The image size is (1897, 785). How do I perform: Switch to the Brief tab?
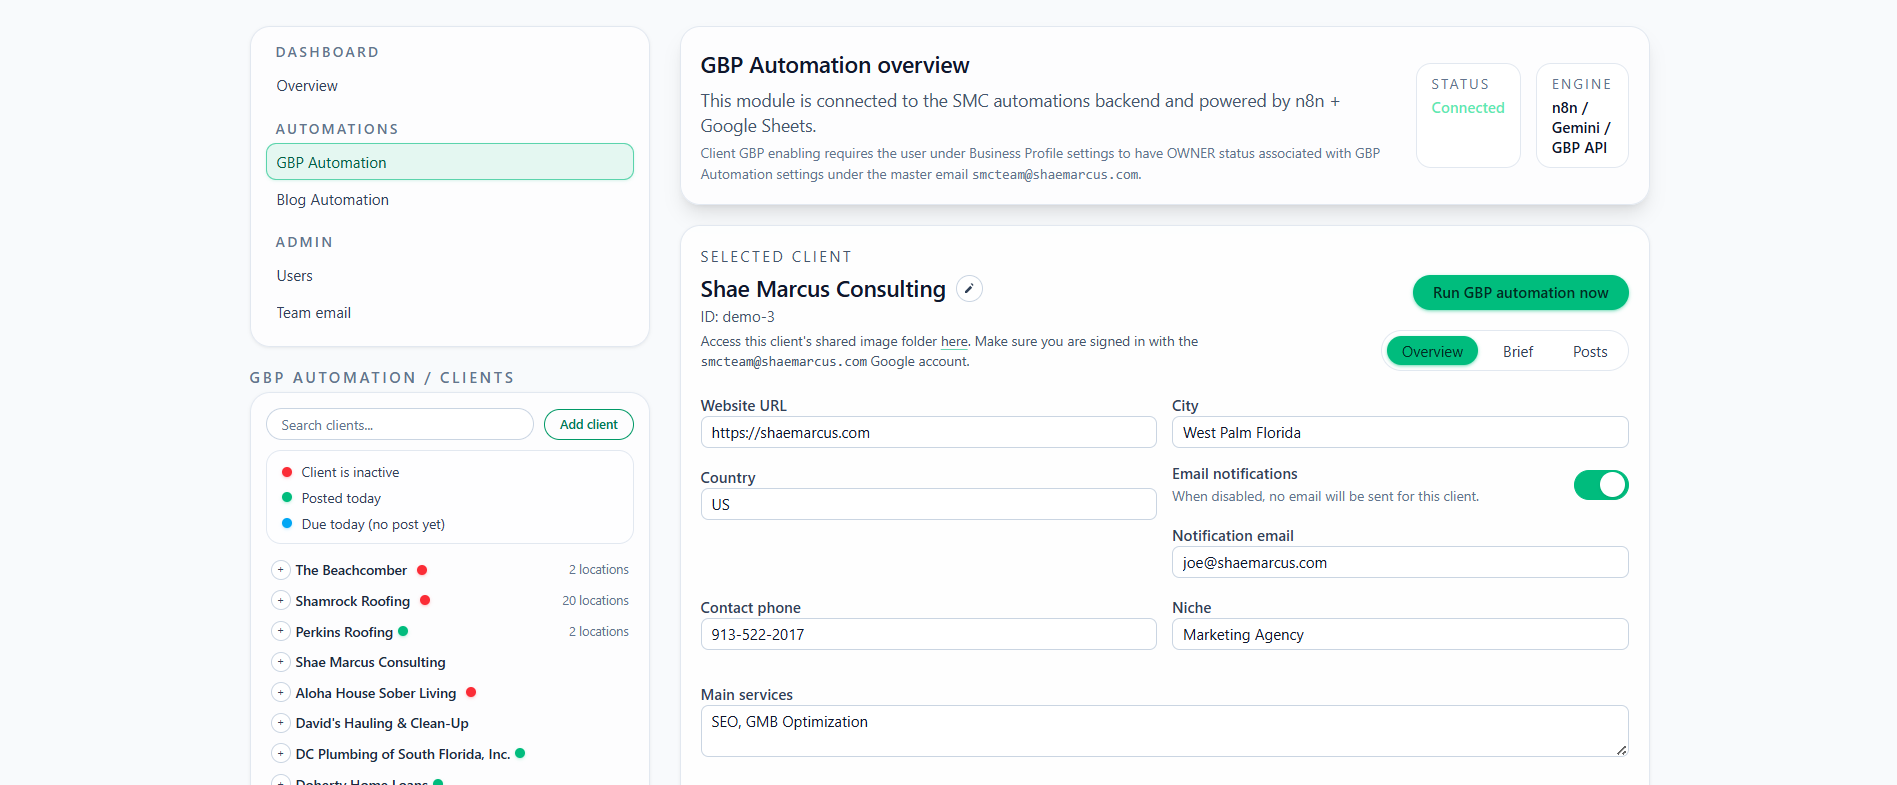1517,351
